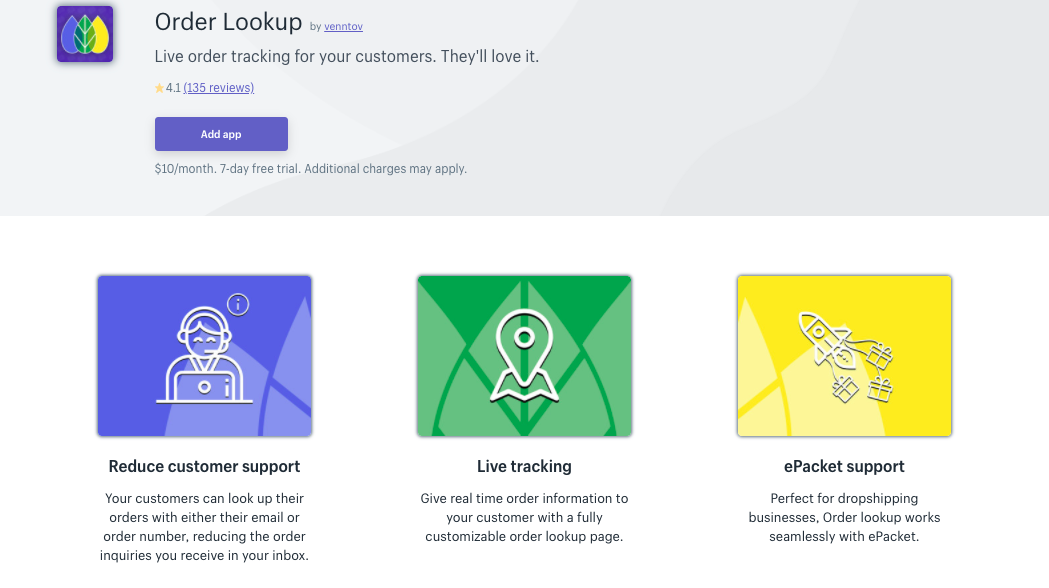Viewport: 1049px width, 588px height.
Task: Select the blue Reduce customer support image
Action: click(205, 356)
